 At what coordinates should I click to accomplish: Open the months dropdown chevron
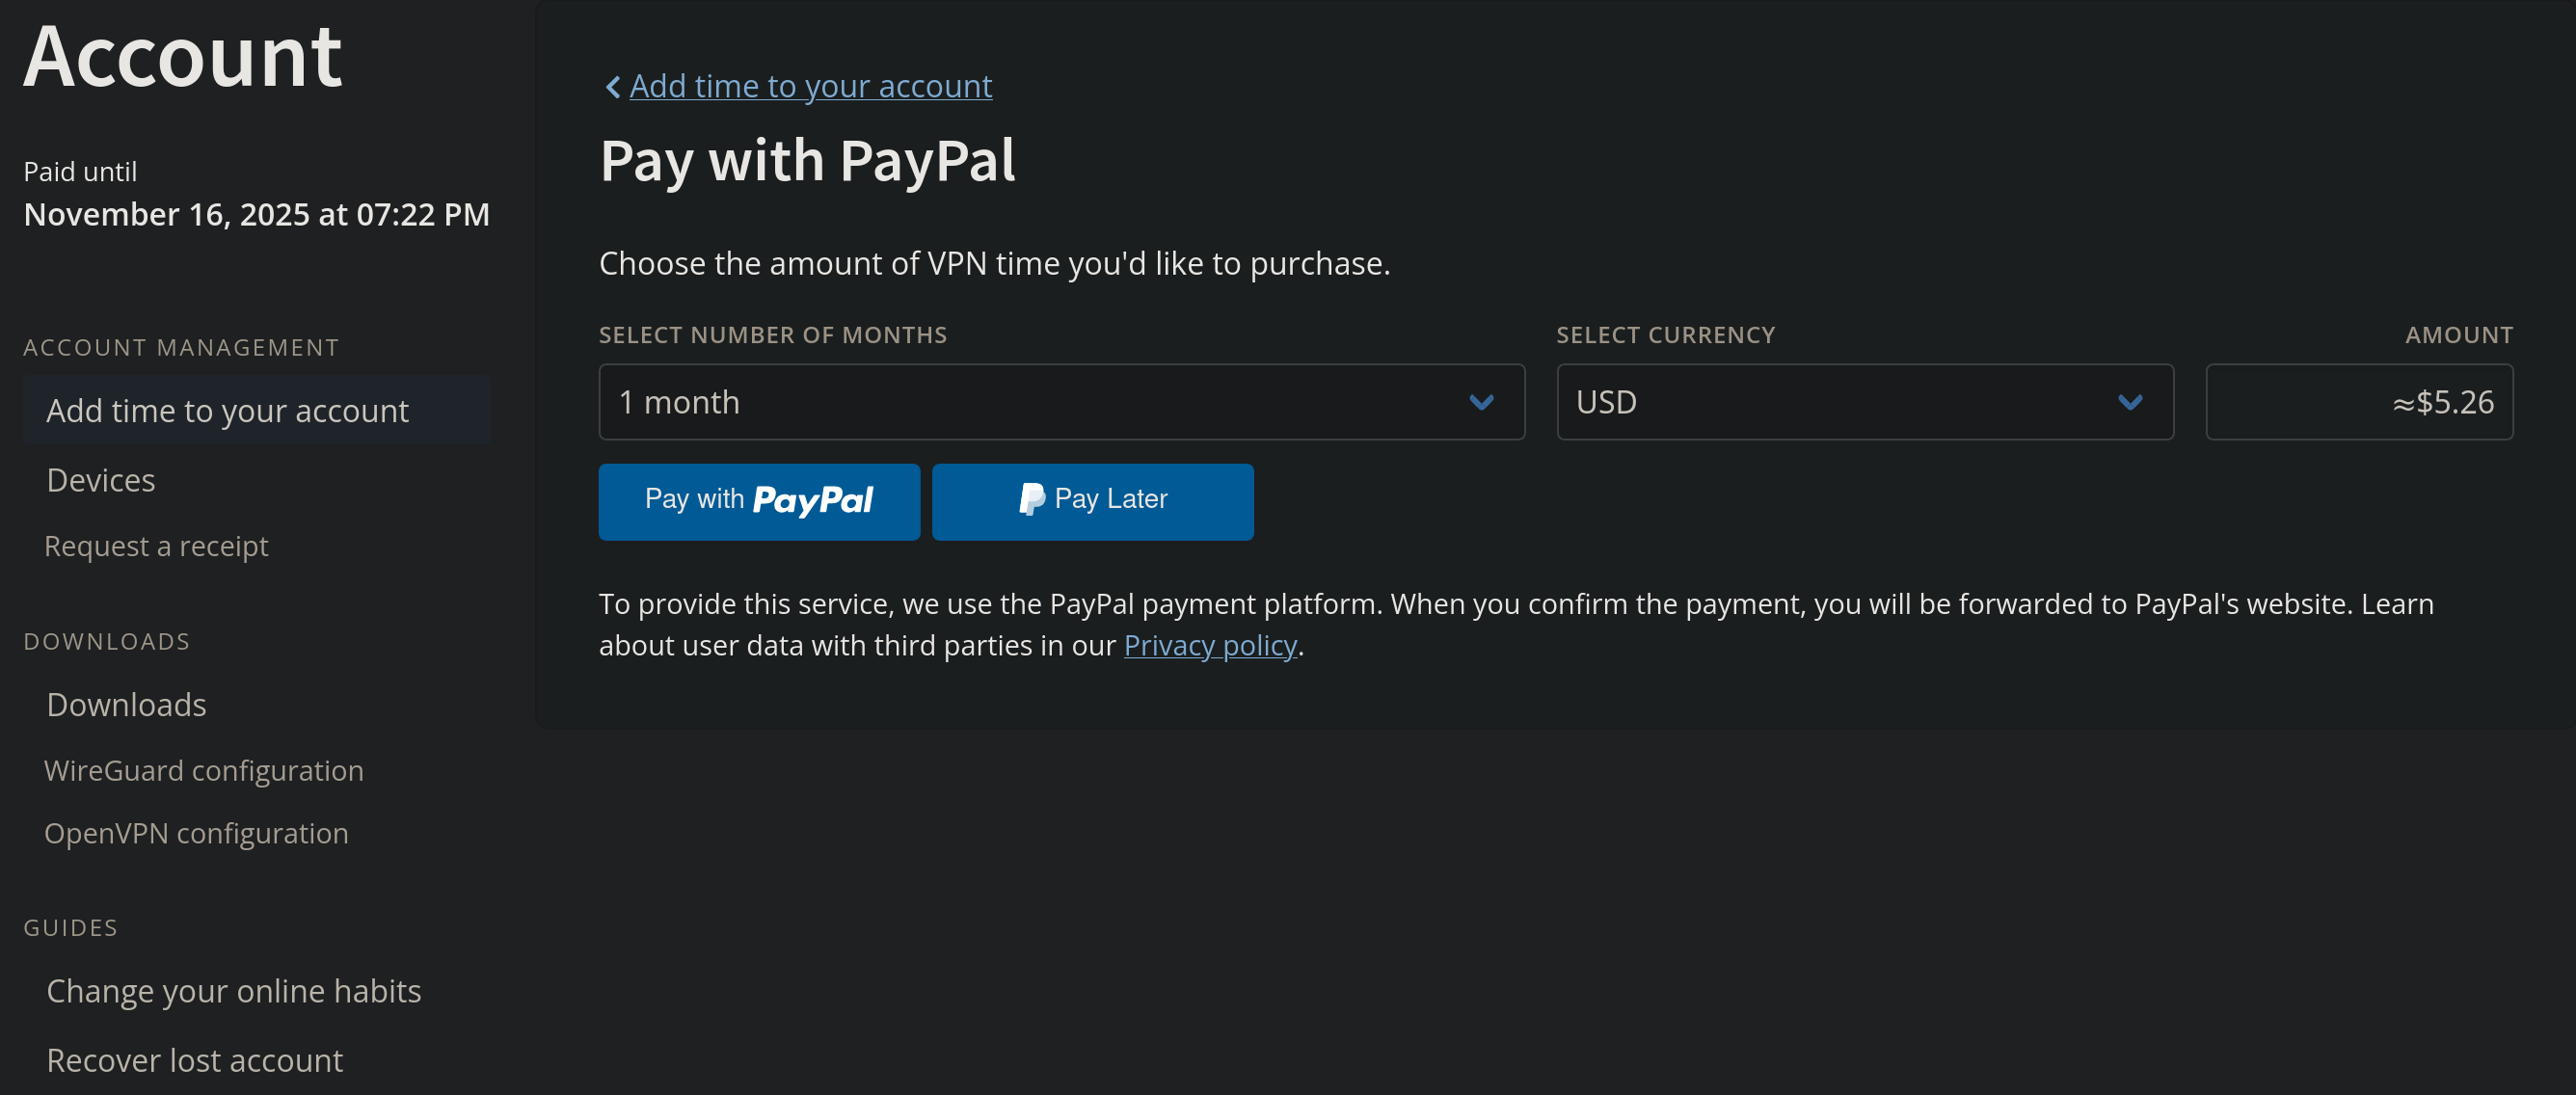[x=1481, y=402]
